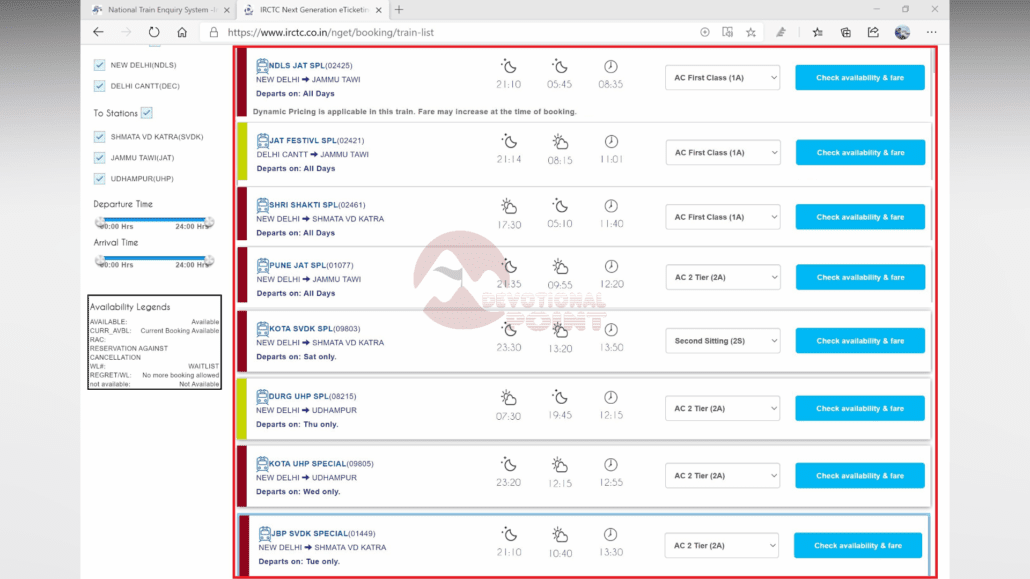Open class dropdown for SHRI SHAKTI SPL
The image size is (1030, 579).
(x=723, y=217)
